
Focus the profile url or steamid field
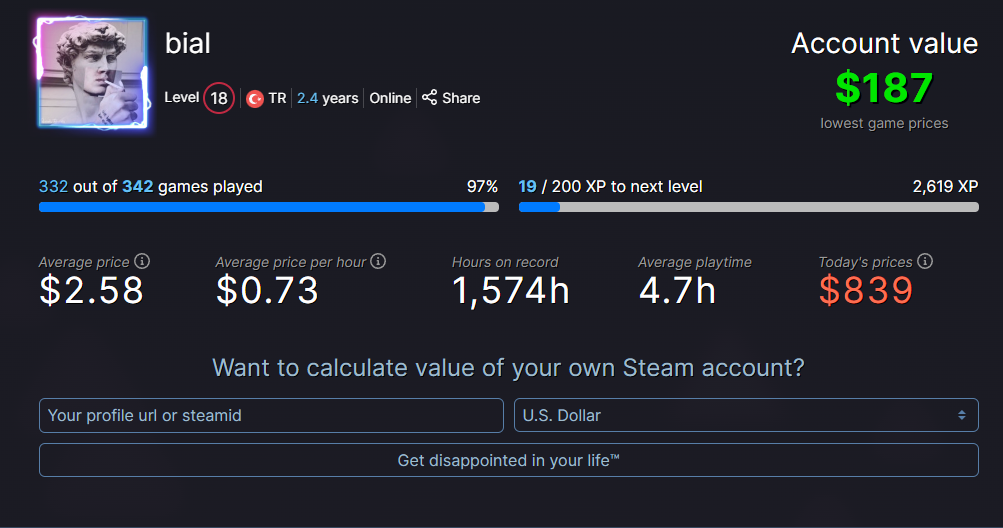(x=271, y=415)
